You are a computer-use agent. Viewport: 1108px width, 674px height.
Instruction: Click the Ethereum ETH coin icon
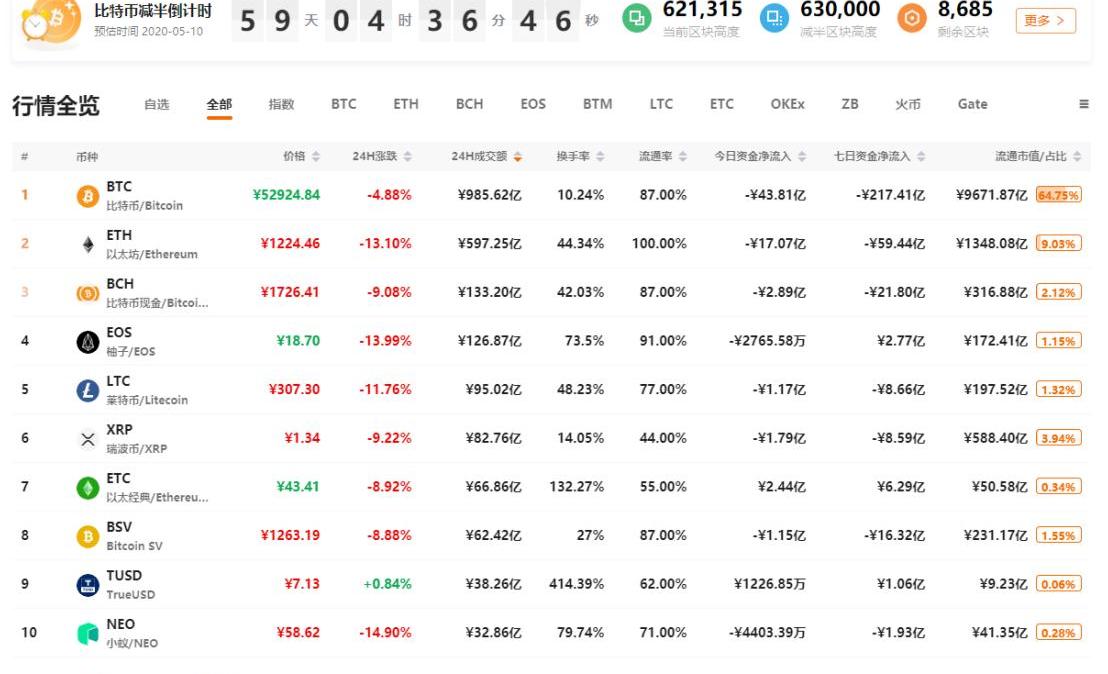88,244
